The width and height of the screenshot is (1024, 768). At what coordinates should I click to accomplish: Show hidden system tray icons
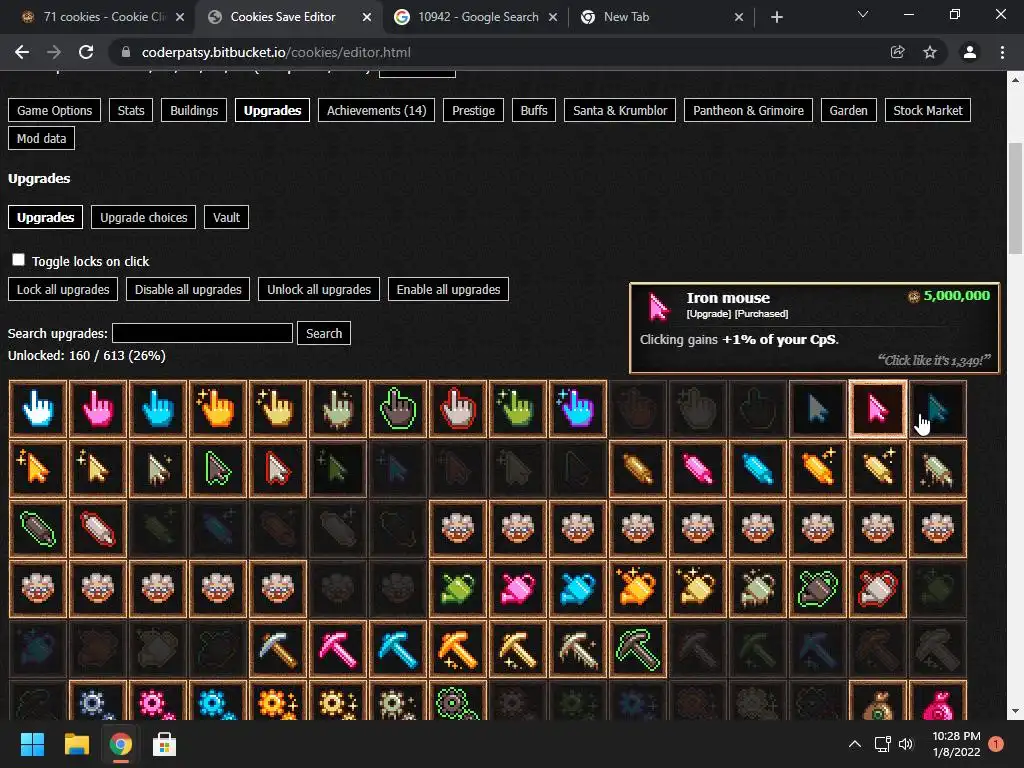click(854, 744)
